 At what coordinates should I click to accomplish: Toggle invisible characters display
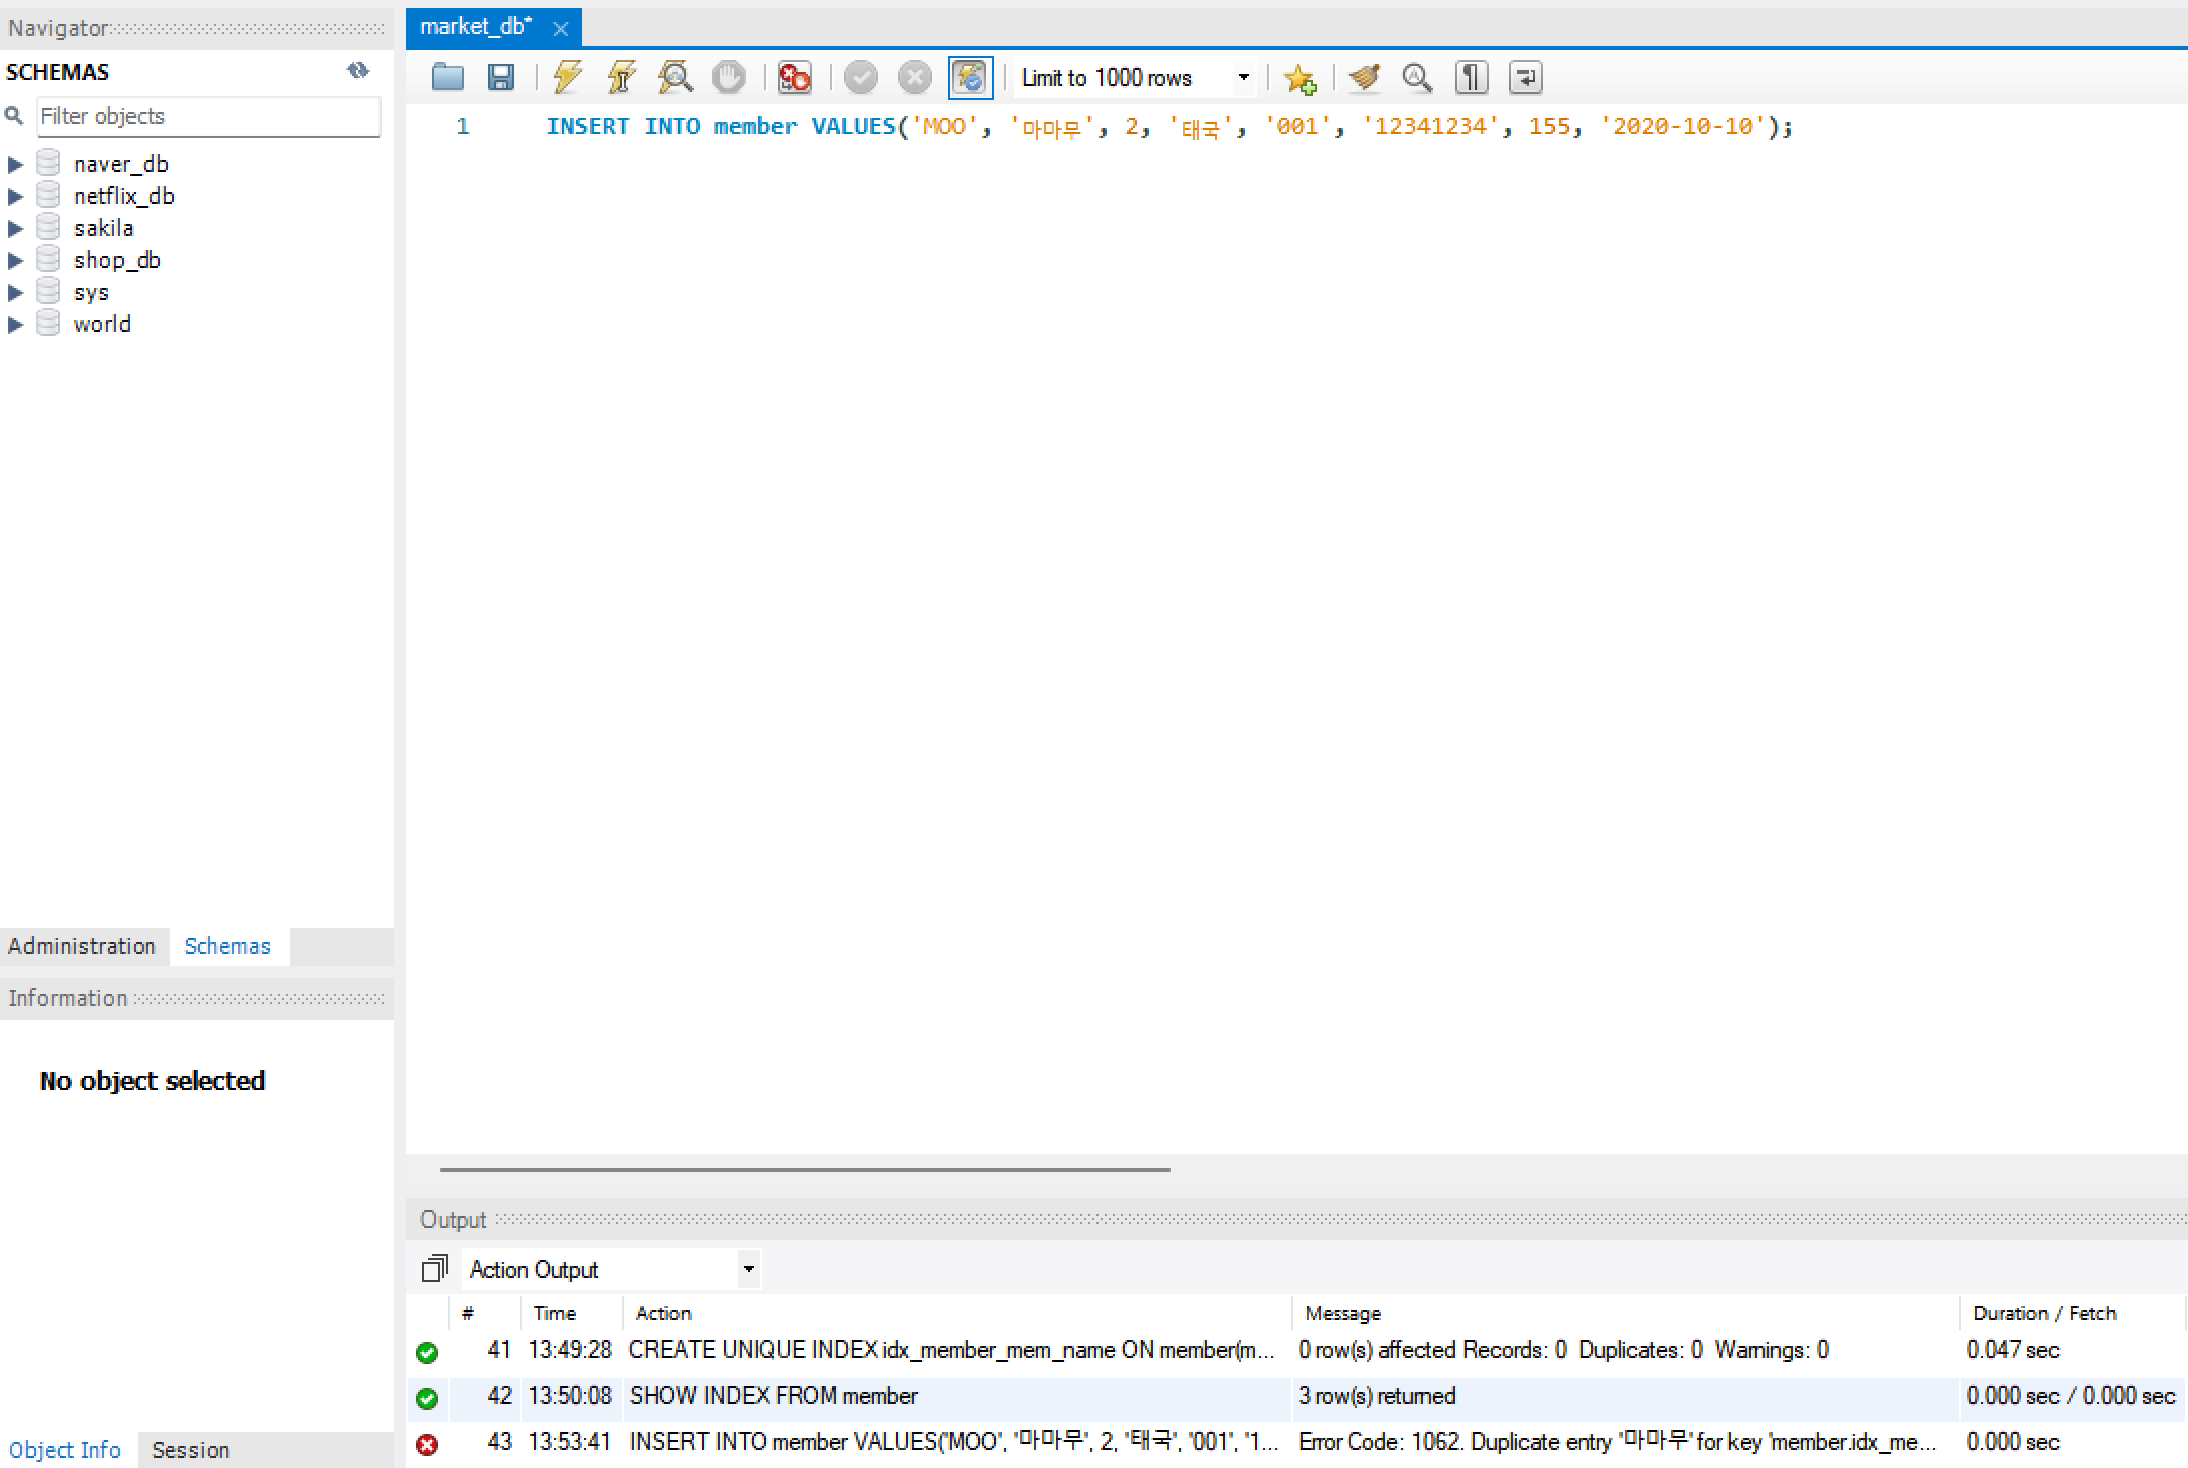[x=1471, y=77]
